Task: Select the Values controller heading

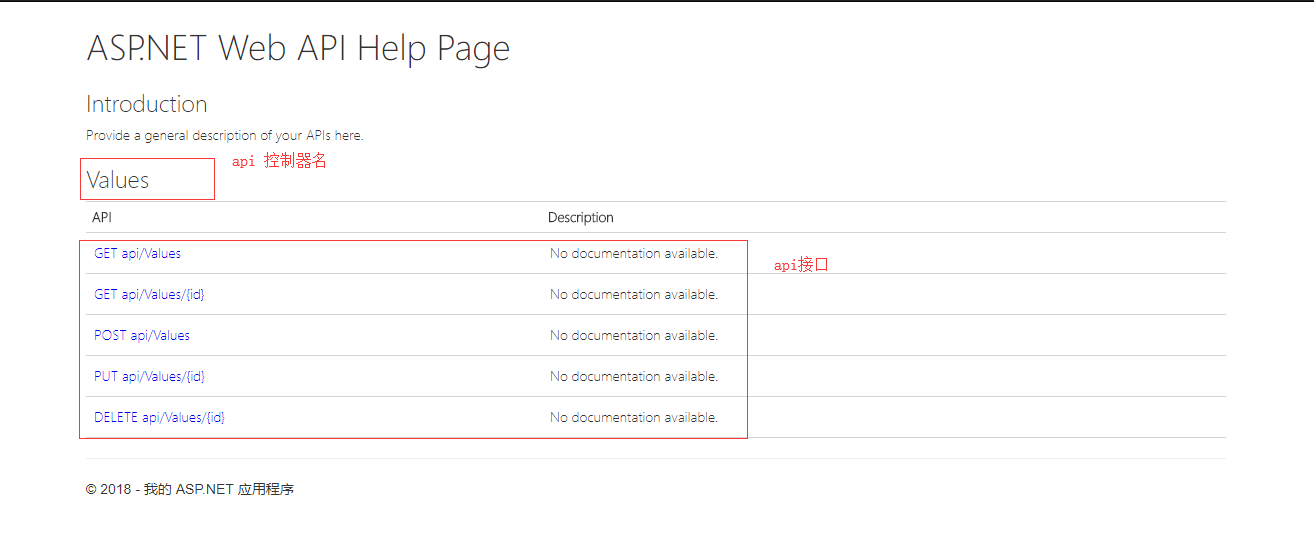Action: click(118, 180)
